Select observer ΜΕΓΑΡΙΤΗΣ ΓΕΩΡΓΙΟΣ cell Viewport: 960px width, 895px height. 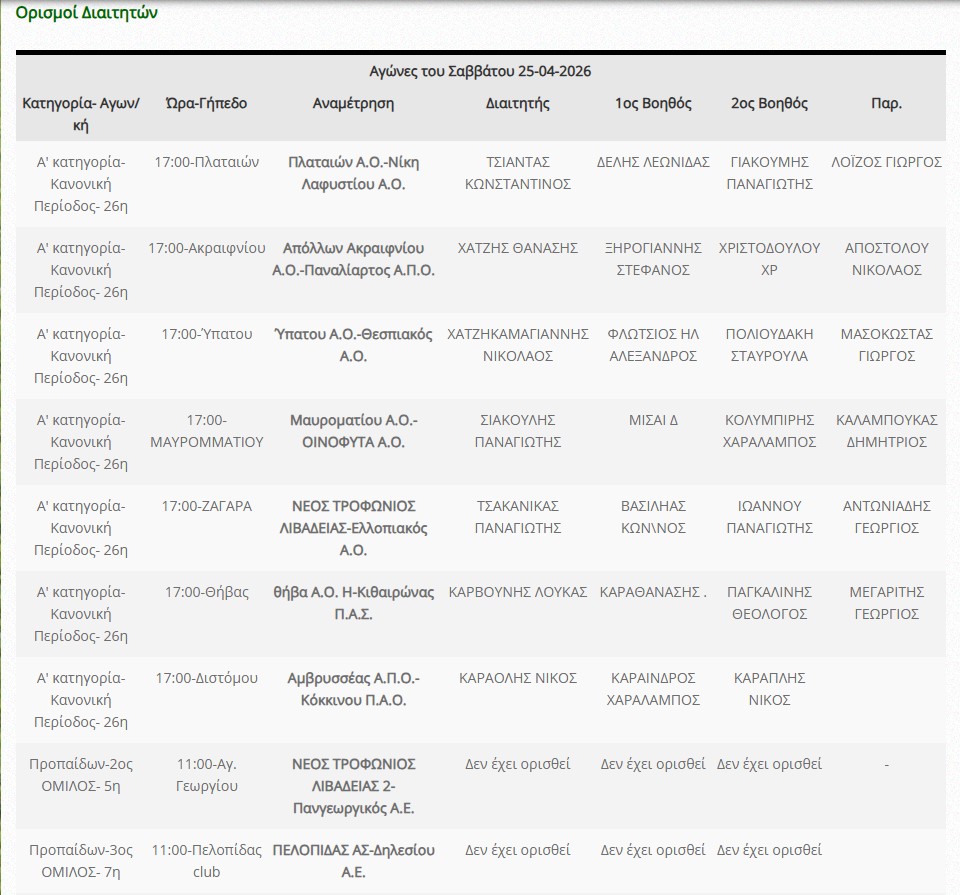pyautogui.click(x=886, y=603)
